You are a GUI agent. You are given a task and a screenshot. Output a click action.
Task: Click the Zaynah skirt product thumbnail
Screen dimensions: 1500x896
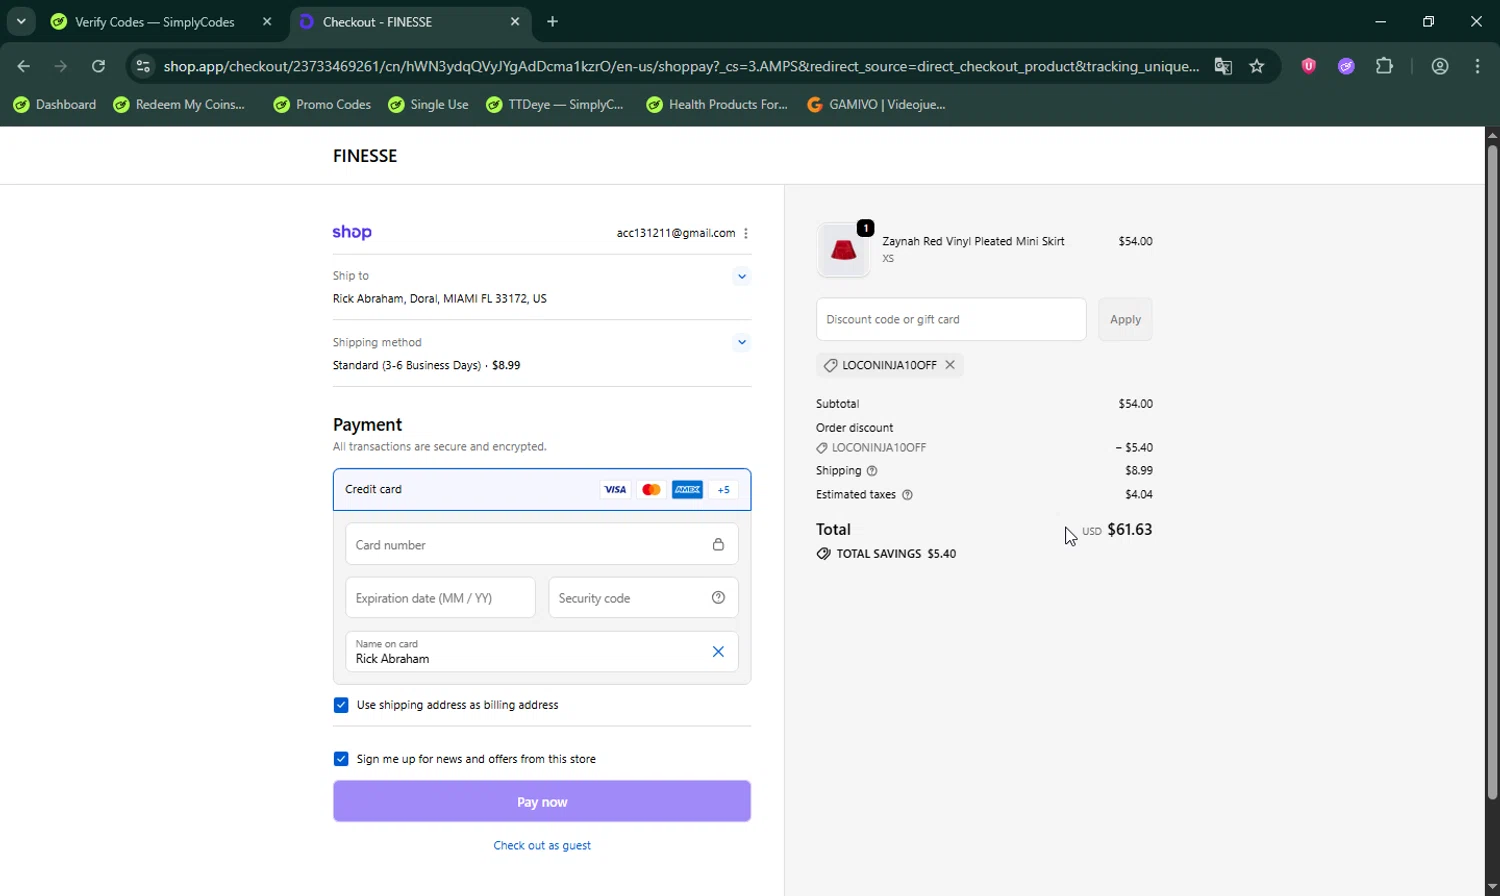click(843, 250)
